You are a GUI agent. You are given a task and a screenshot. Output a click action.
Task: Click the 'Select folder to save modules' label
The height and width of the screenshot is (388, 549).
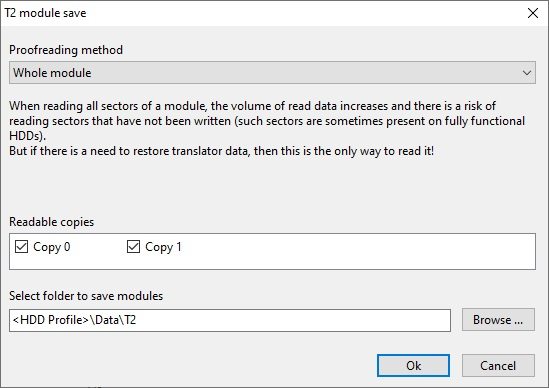coord(86,296)
